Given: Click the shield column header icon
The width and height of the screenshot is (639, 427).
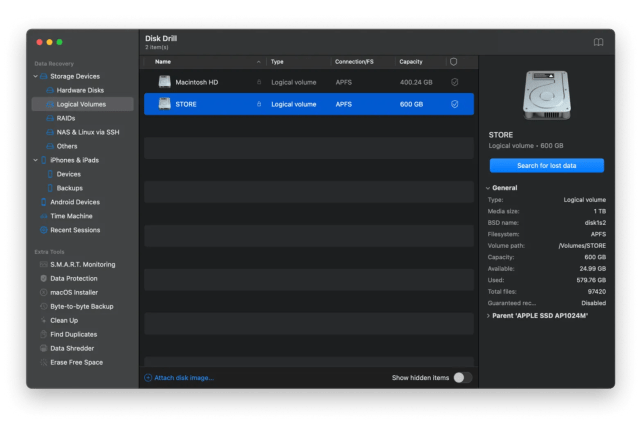Looking at the screenshot, I should (x=454, y=62).
